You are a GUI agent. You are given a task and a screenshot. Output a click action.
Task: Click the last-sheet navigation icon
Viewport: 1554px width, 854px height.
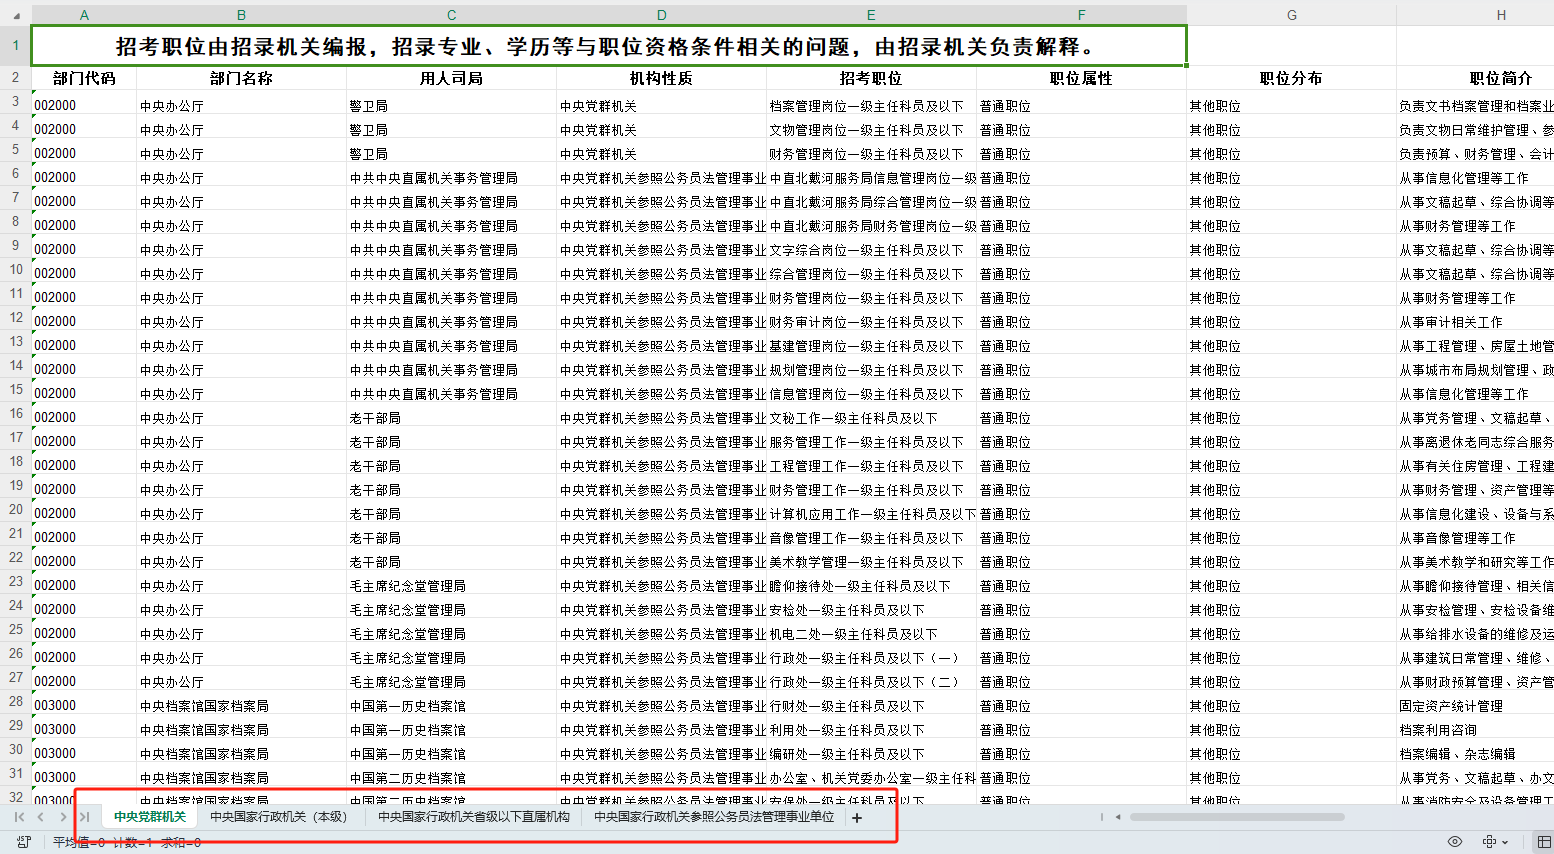click(x=86, y=817)
